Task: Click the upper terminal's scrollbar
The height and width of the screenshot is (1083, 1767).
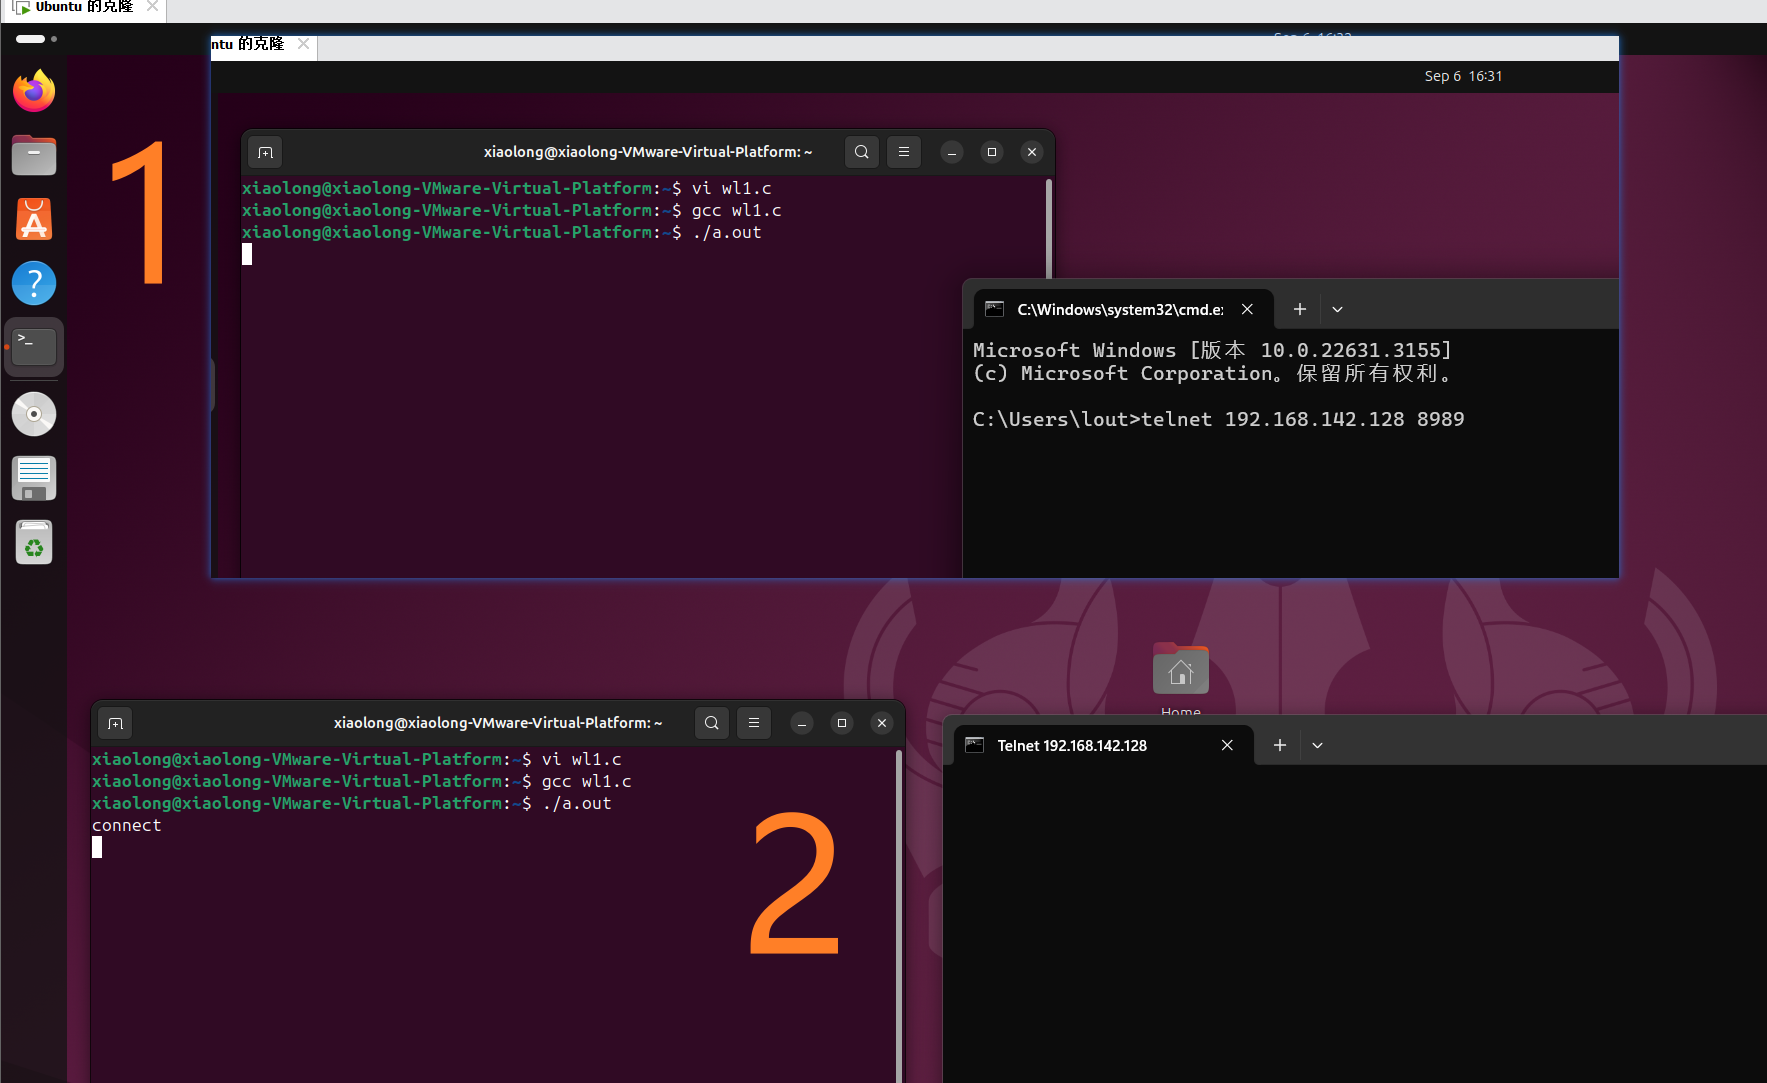Action: (1049, 228)
